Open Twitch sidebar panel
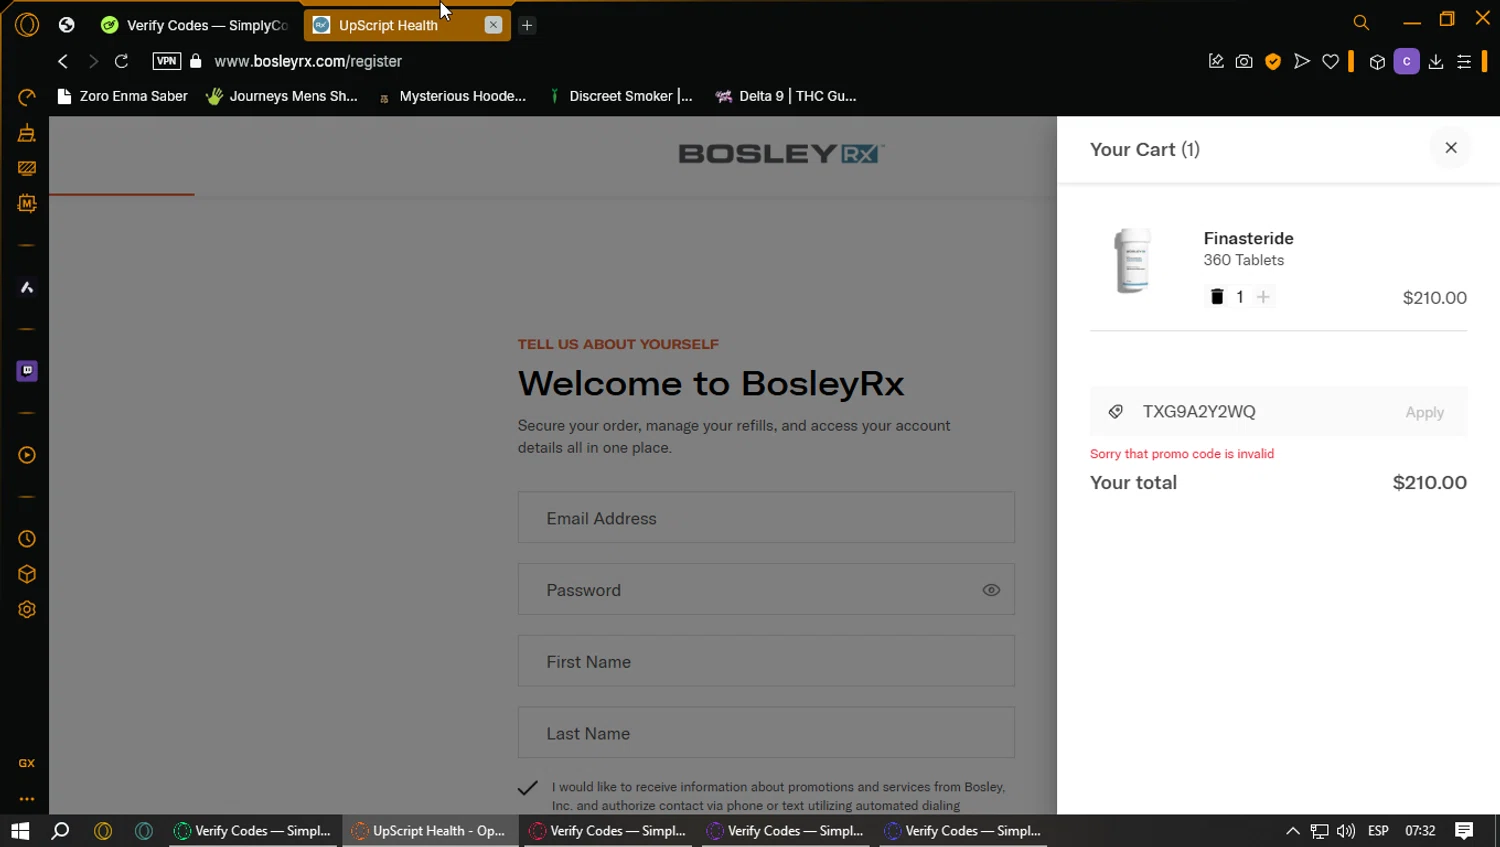 [27, 371]
